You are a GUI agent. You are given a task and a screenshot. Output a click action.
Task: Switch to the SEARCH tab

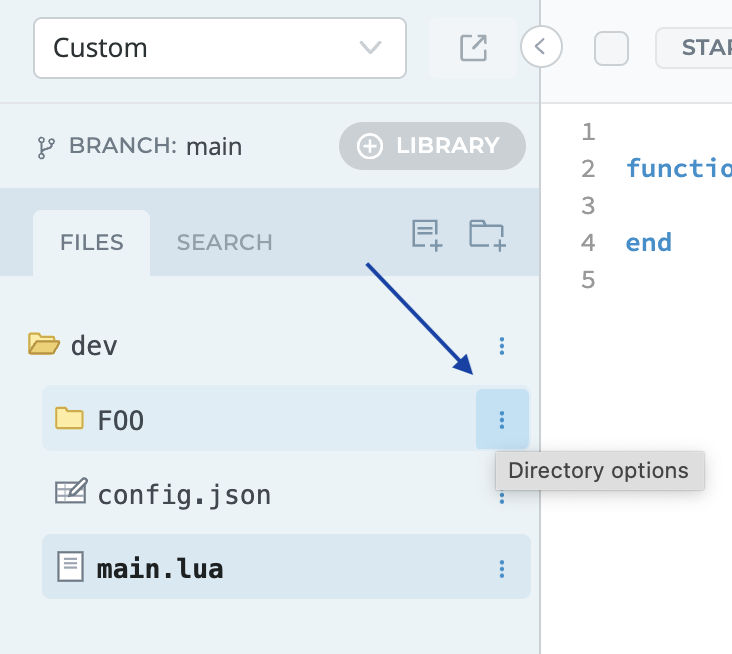(224, 242)
